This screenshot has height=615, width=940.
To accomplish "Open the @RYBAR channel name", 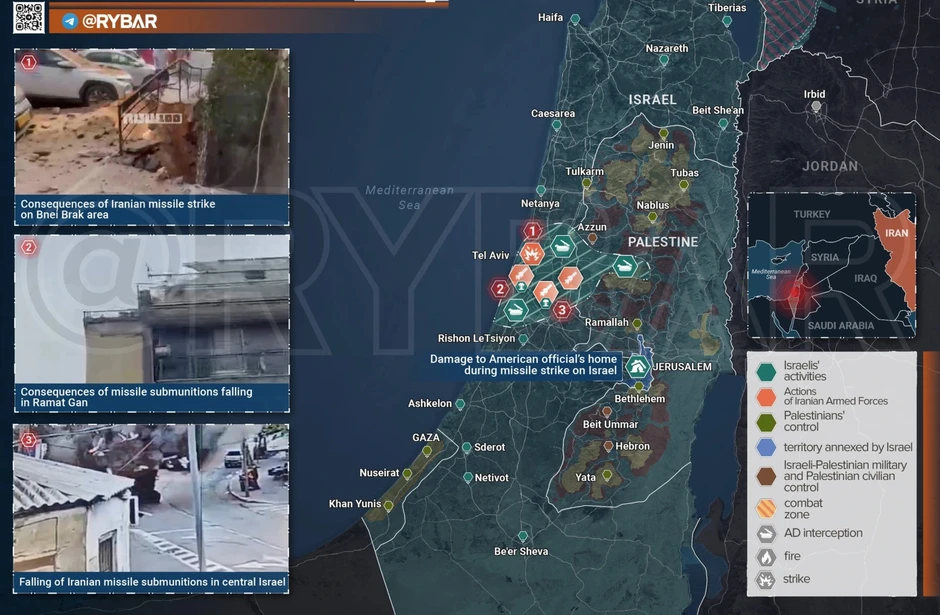I will tap(119, 22).
